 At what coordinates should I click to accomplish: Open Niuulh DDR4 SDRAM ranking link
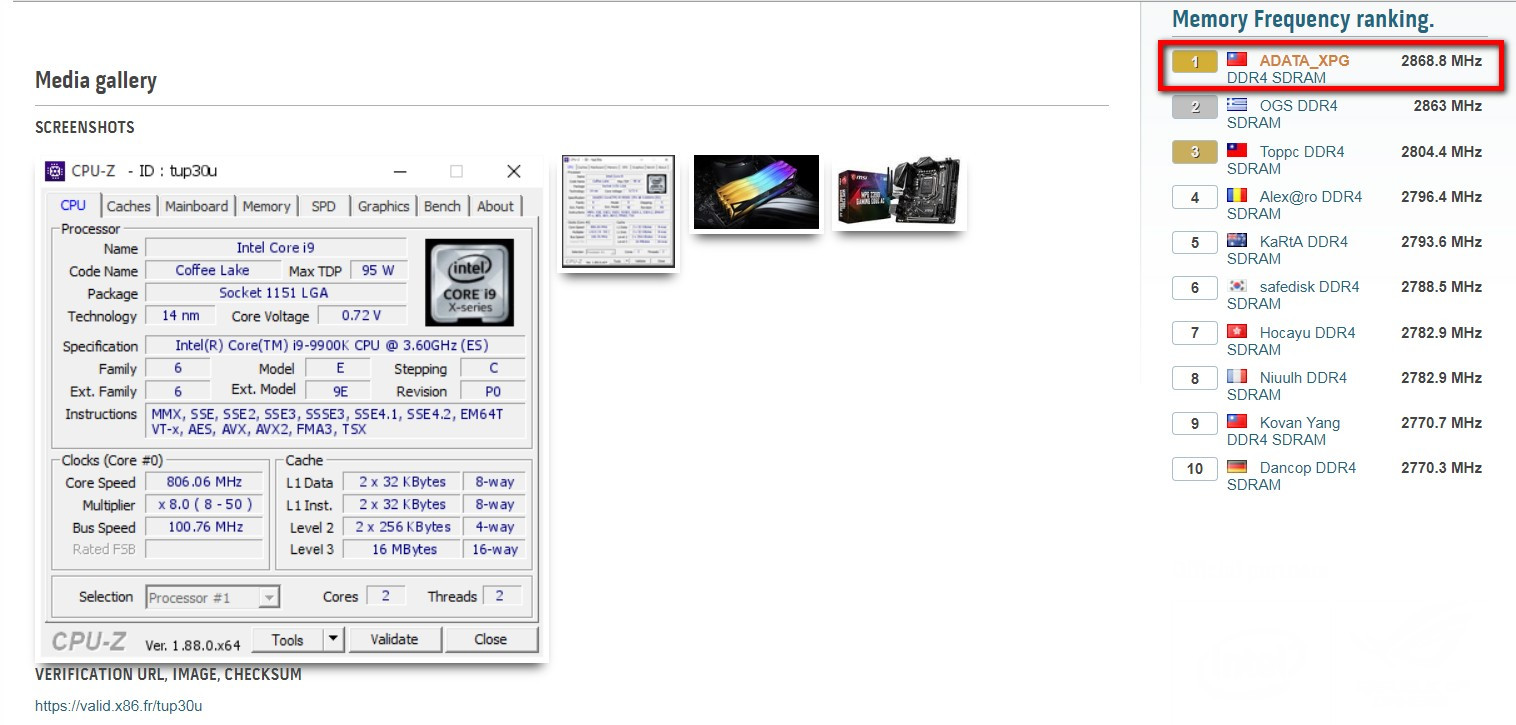pos(1287,386)
